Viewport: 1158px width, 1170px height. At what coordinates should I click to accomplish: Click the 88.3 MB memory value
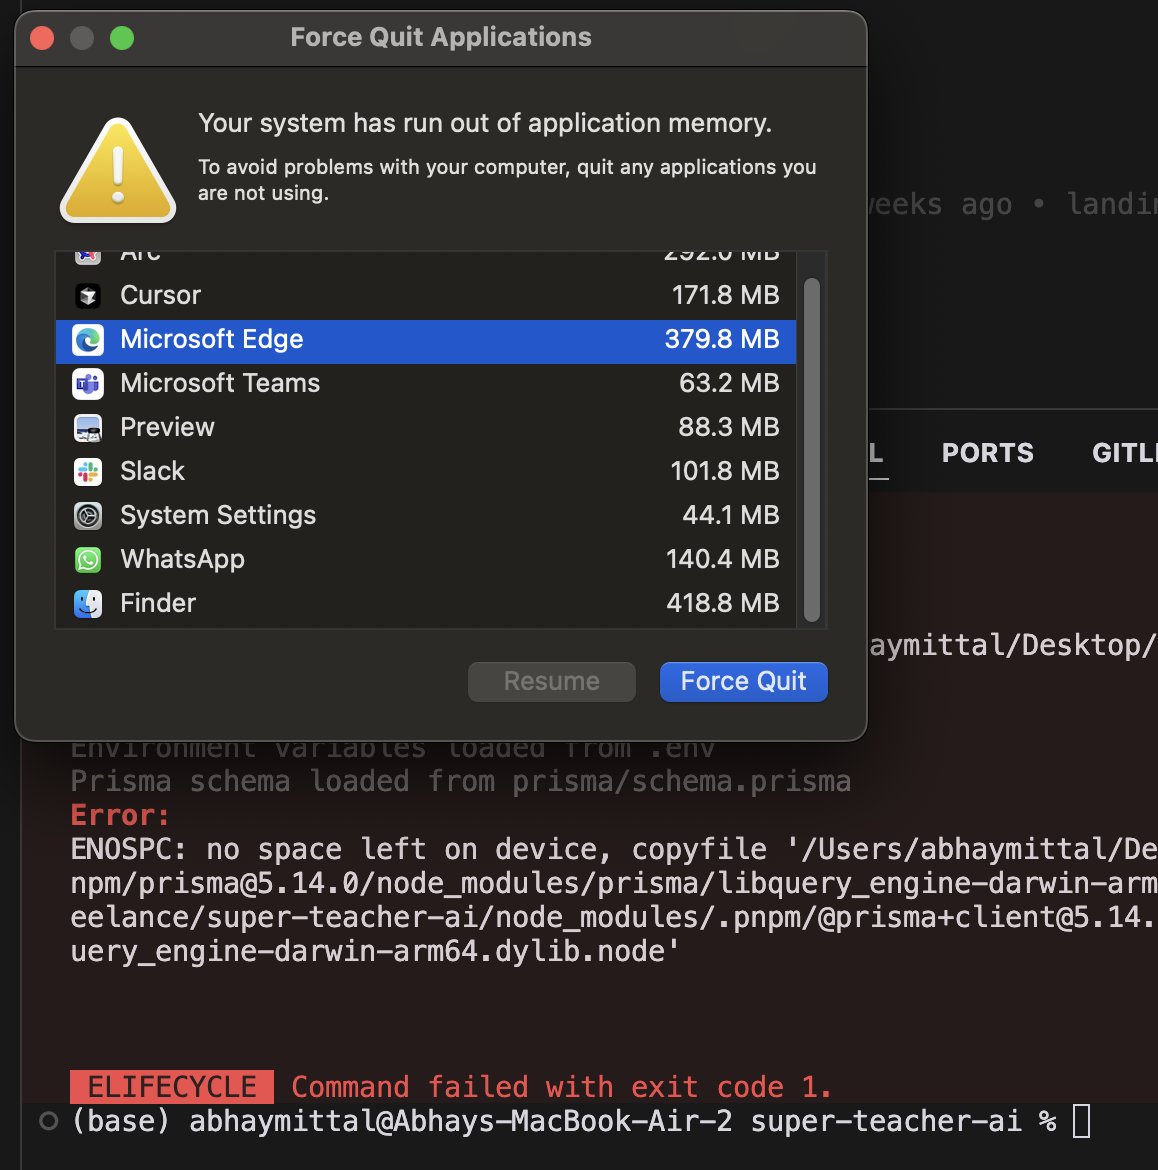click(728, 428)
